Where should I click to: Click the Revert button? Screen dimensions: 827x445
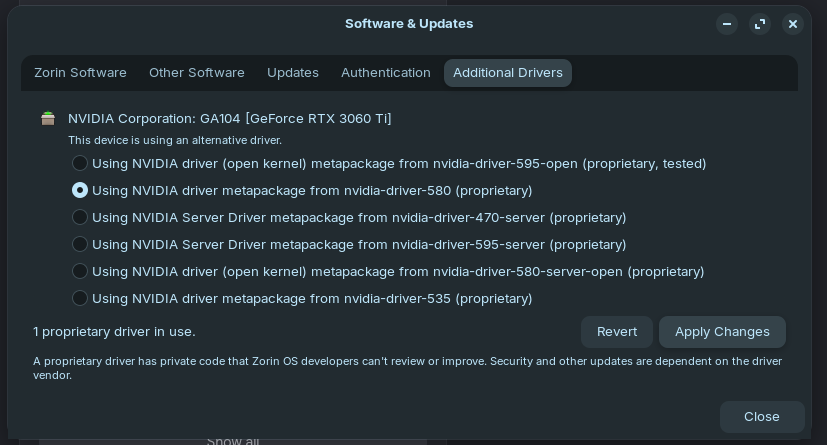(x=617, y=332)
